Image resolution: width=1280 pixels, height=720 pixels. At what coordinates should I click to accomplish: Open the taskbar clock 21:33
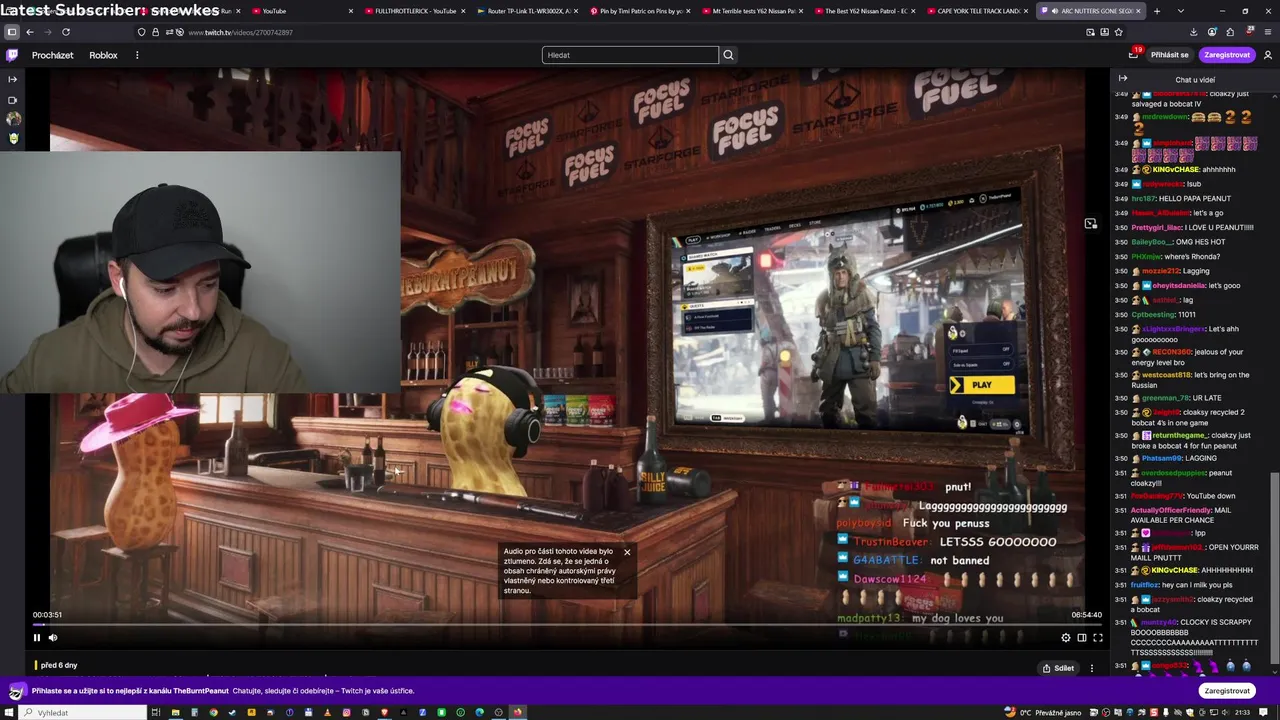click(1242, 712)
